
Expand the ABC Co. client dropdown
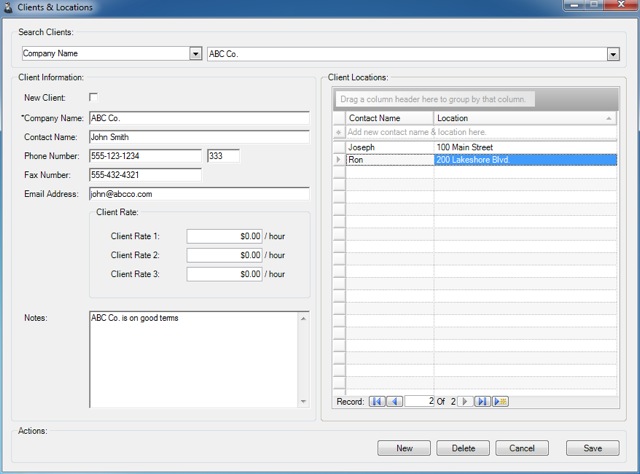612,54
